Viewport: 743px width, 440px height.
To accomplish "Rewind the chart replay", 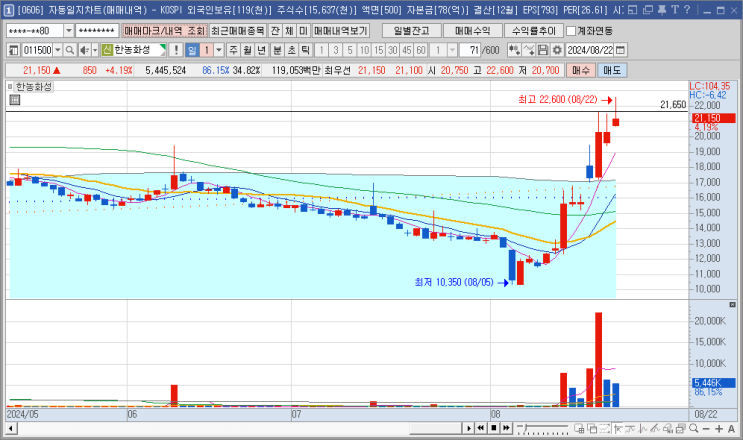I will click(480, 428).
